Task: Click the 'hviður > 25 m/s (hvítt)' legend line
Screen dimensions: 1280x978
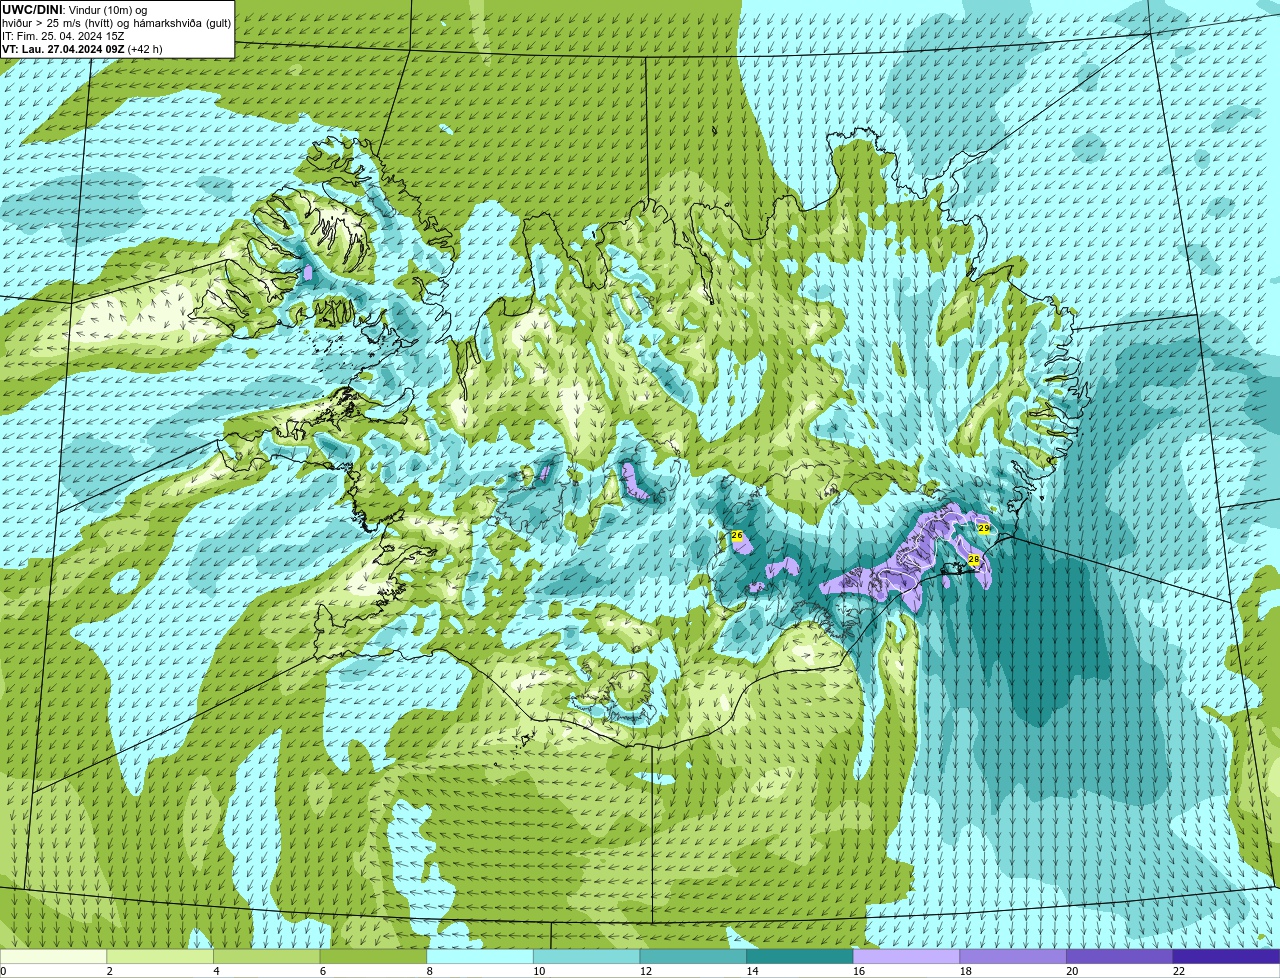Action: [59, 22]
